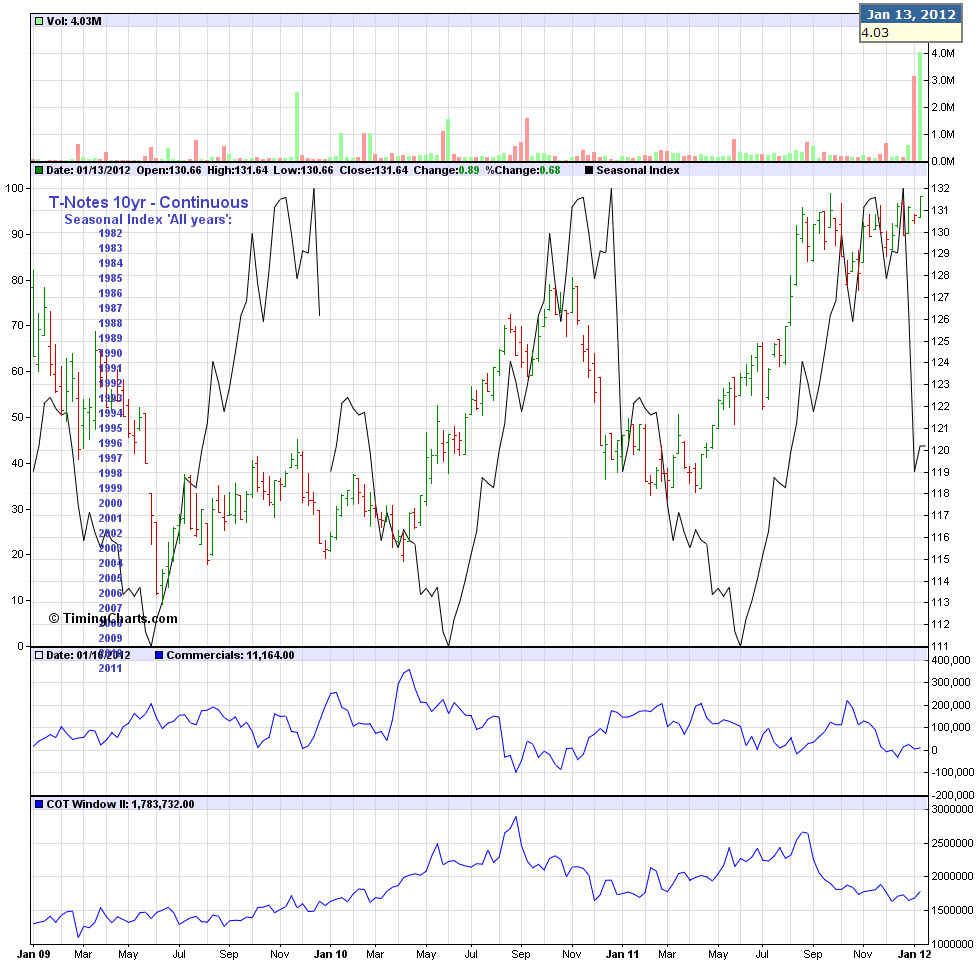Screen dimensions: 976x968
Task: Click the blue Commercials legend square
Action: (159, 655)
